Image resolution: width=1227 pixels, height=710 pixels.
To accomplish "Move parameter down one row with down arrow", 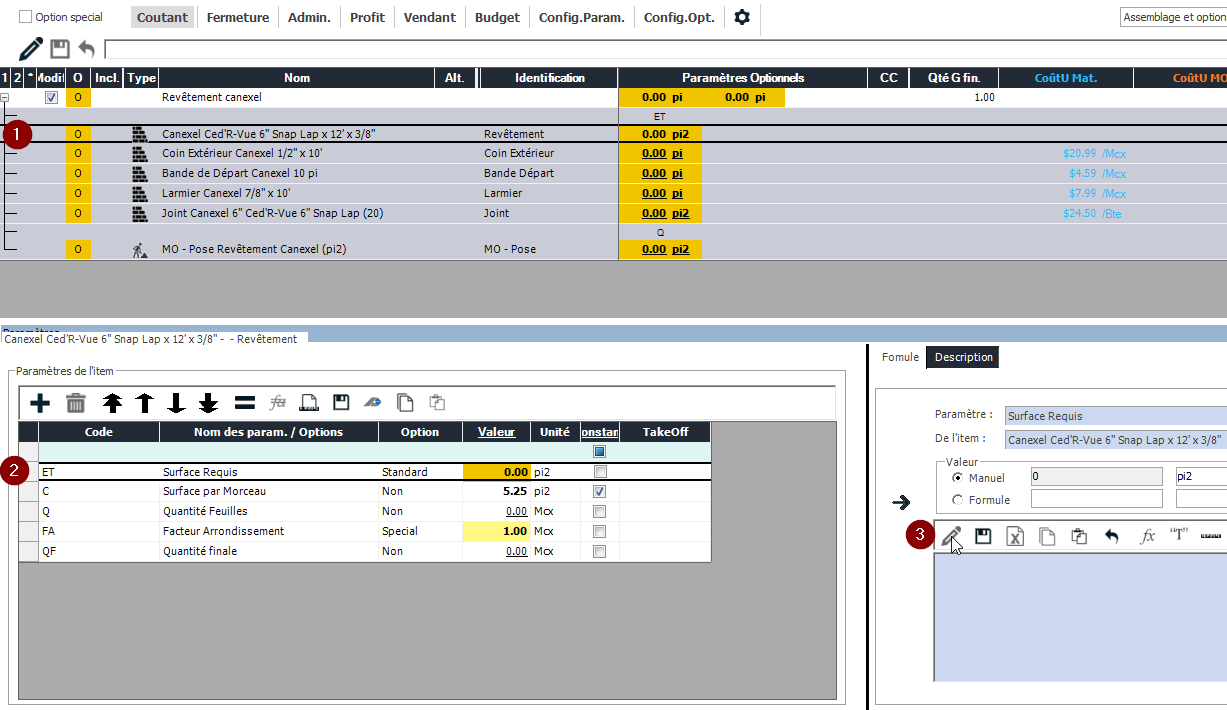I will pos(176,403).
